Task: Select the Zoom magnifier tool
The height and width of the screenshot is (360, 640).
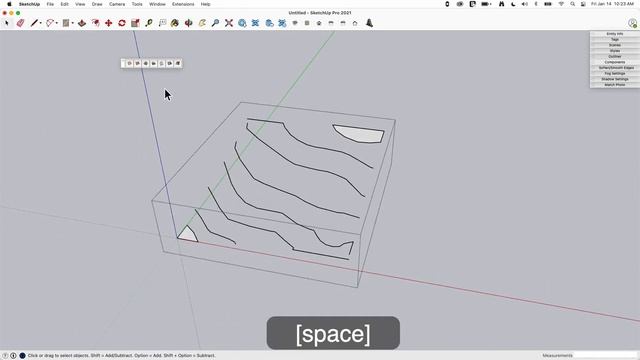Action: tap(215, 23)
